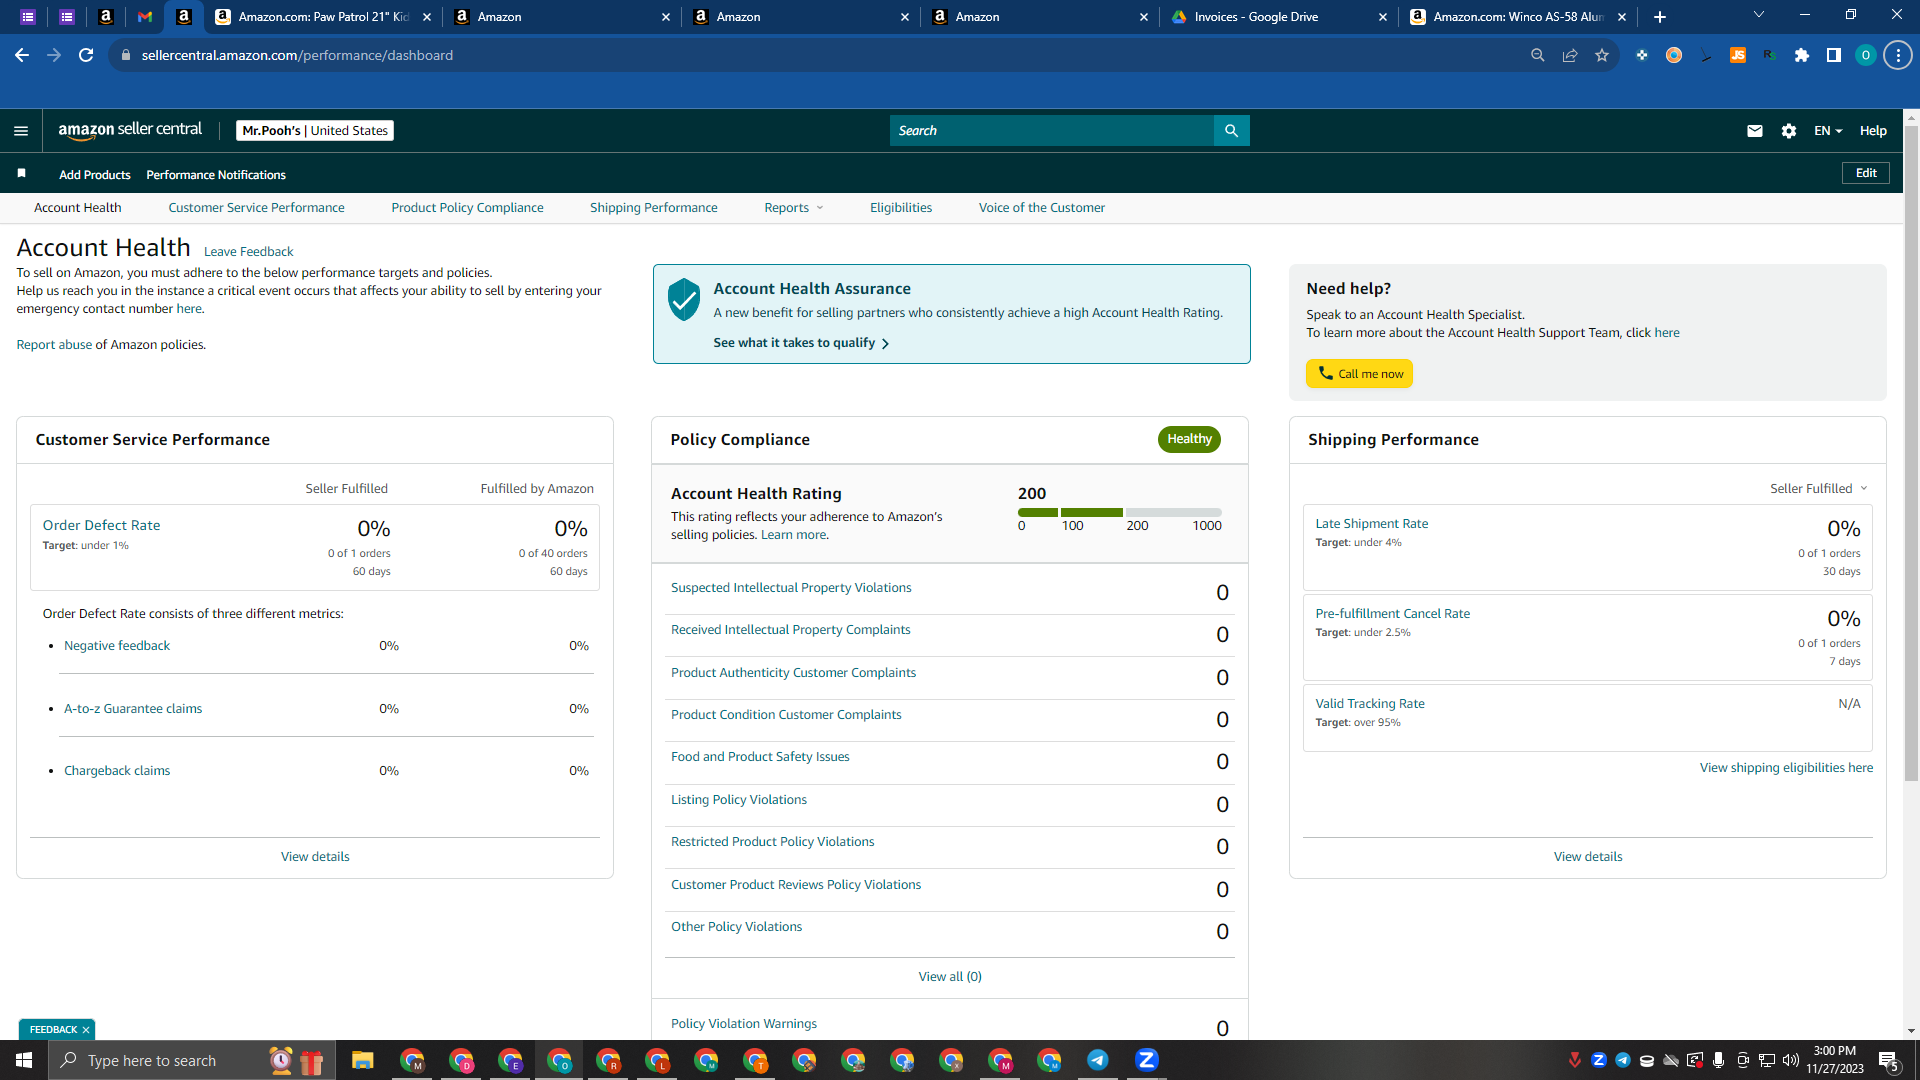This screenshot has height=1080, width=1920.
Task: Click the Account Health Rating progress bar
Action: point(1120,512)
